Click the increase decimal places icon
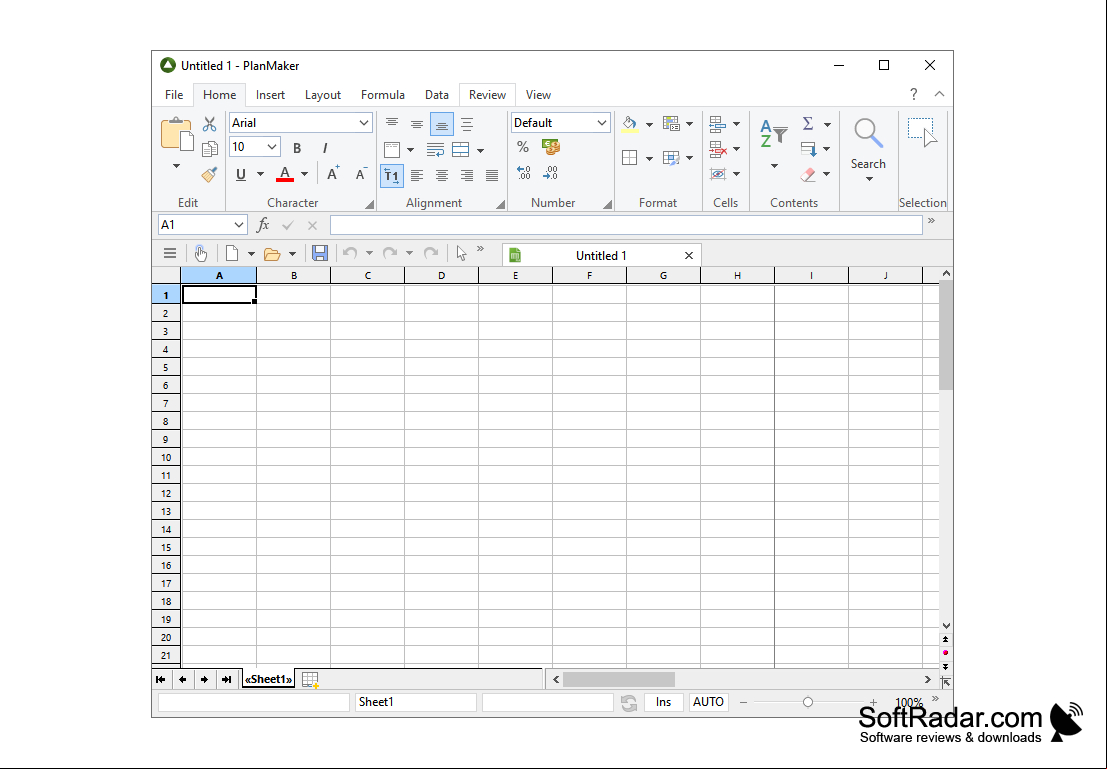The height and width of the screenshot is (769, 1107). (x=524, y=173)
